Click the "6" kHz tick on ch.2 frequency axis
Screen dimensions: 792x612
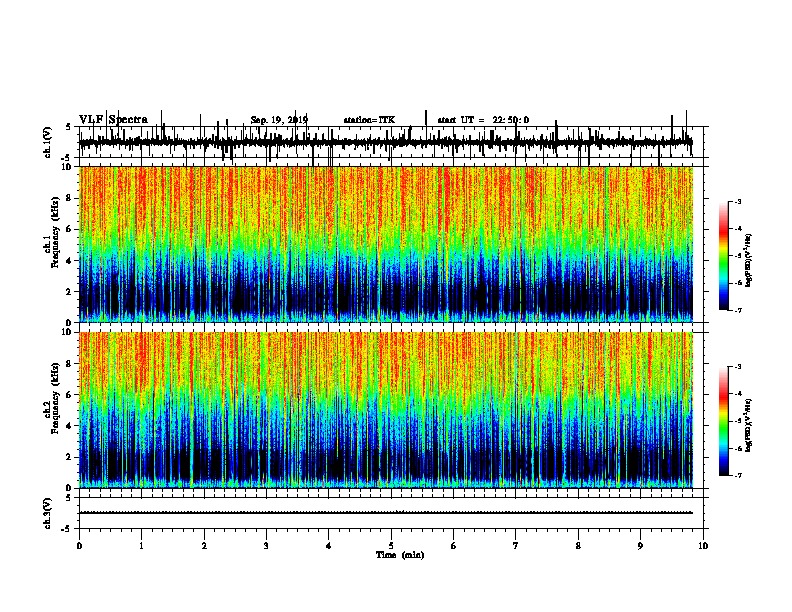(70, 394)
